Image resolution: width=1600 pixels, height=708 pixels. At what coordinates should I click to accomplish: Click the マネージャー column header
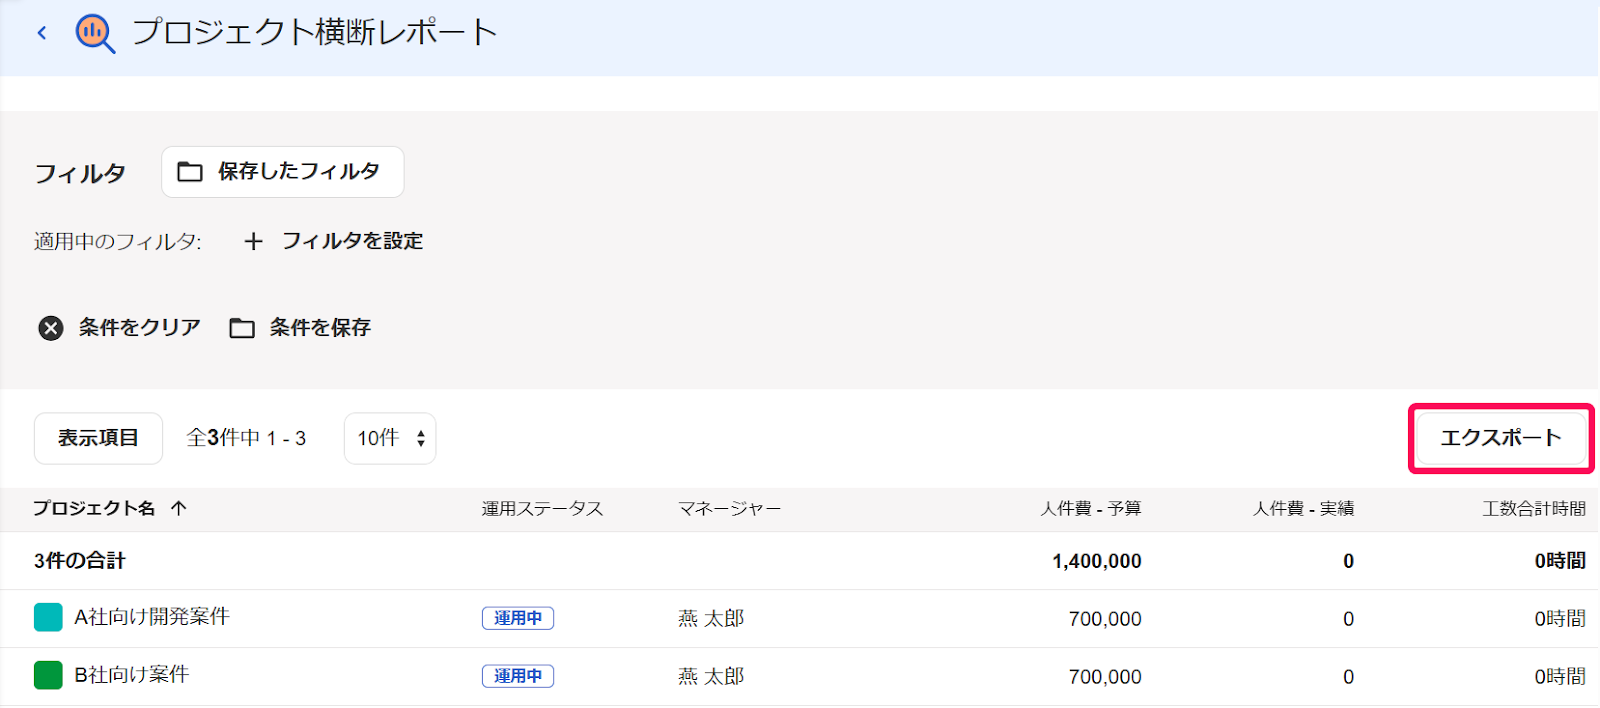coord(729,509)
